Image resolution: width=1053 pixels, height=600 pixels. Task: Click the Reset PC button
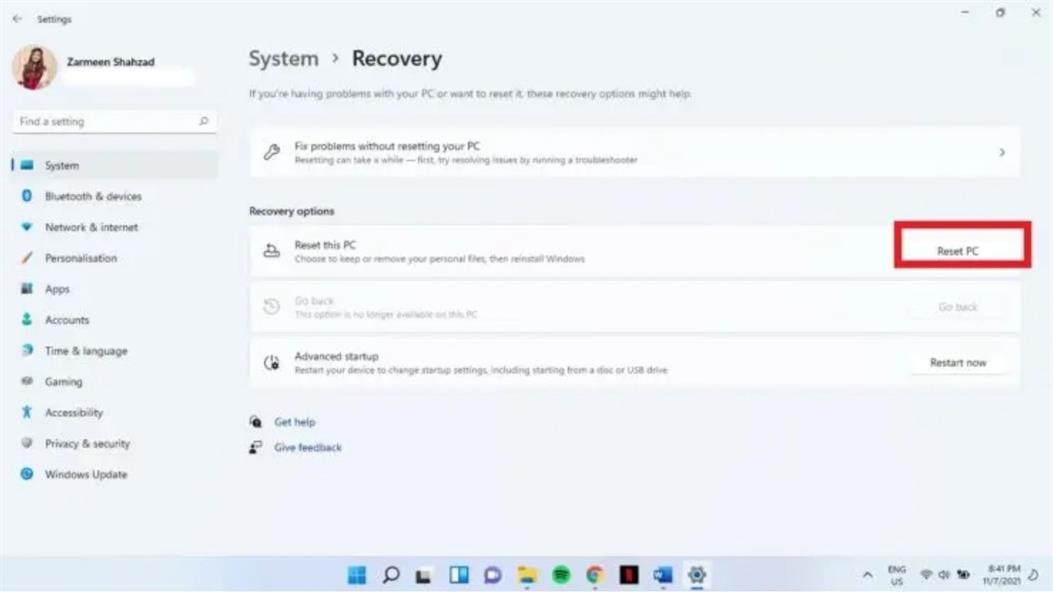[x=958, y=251]
